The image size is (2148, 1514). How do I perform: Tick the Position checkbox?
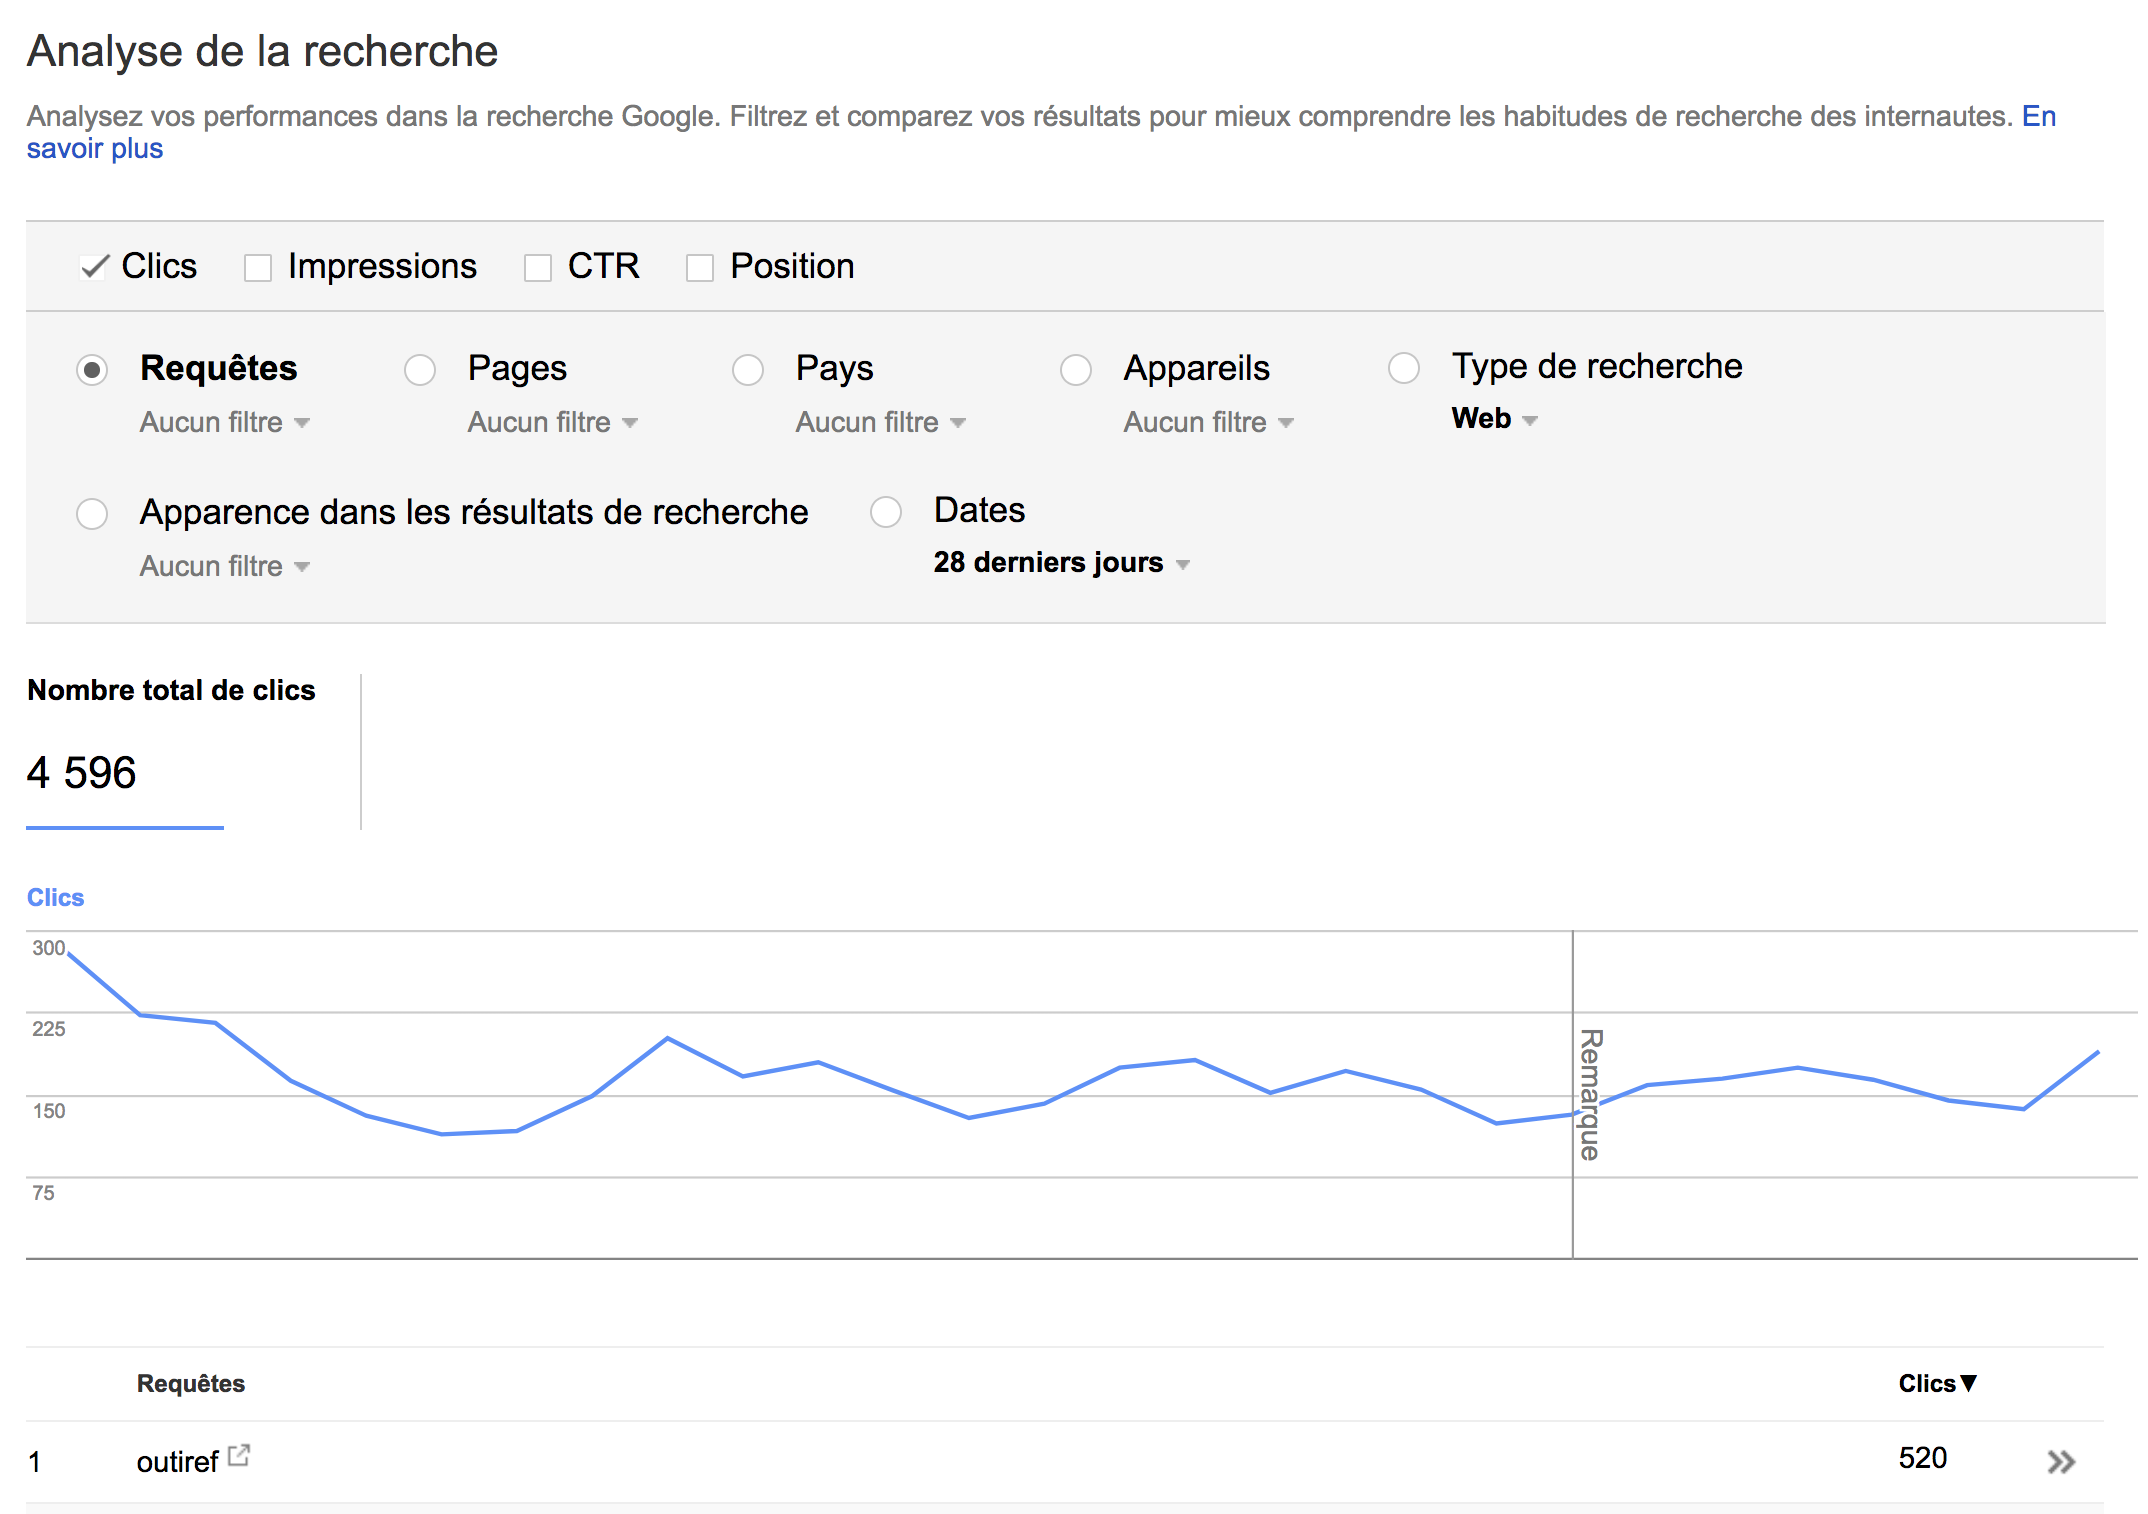[700, 267]
